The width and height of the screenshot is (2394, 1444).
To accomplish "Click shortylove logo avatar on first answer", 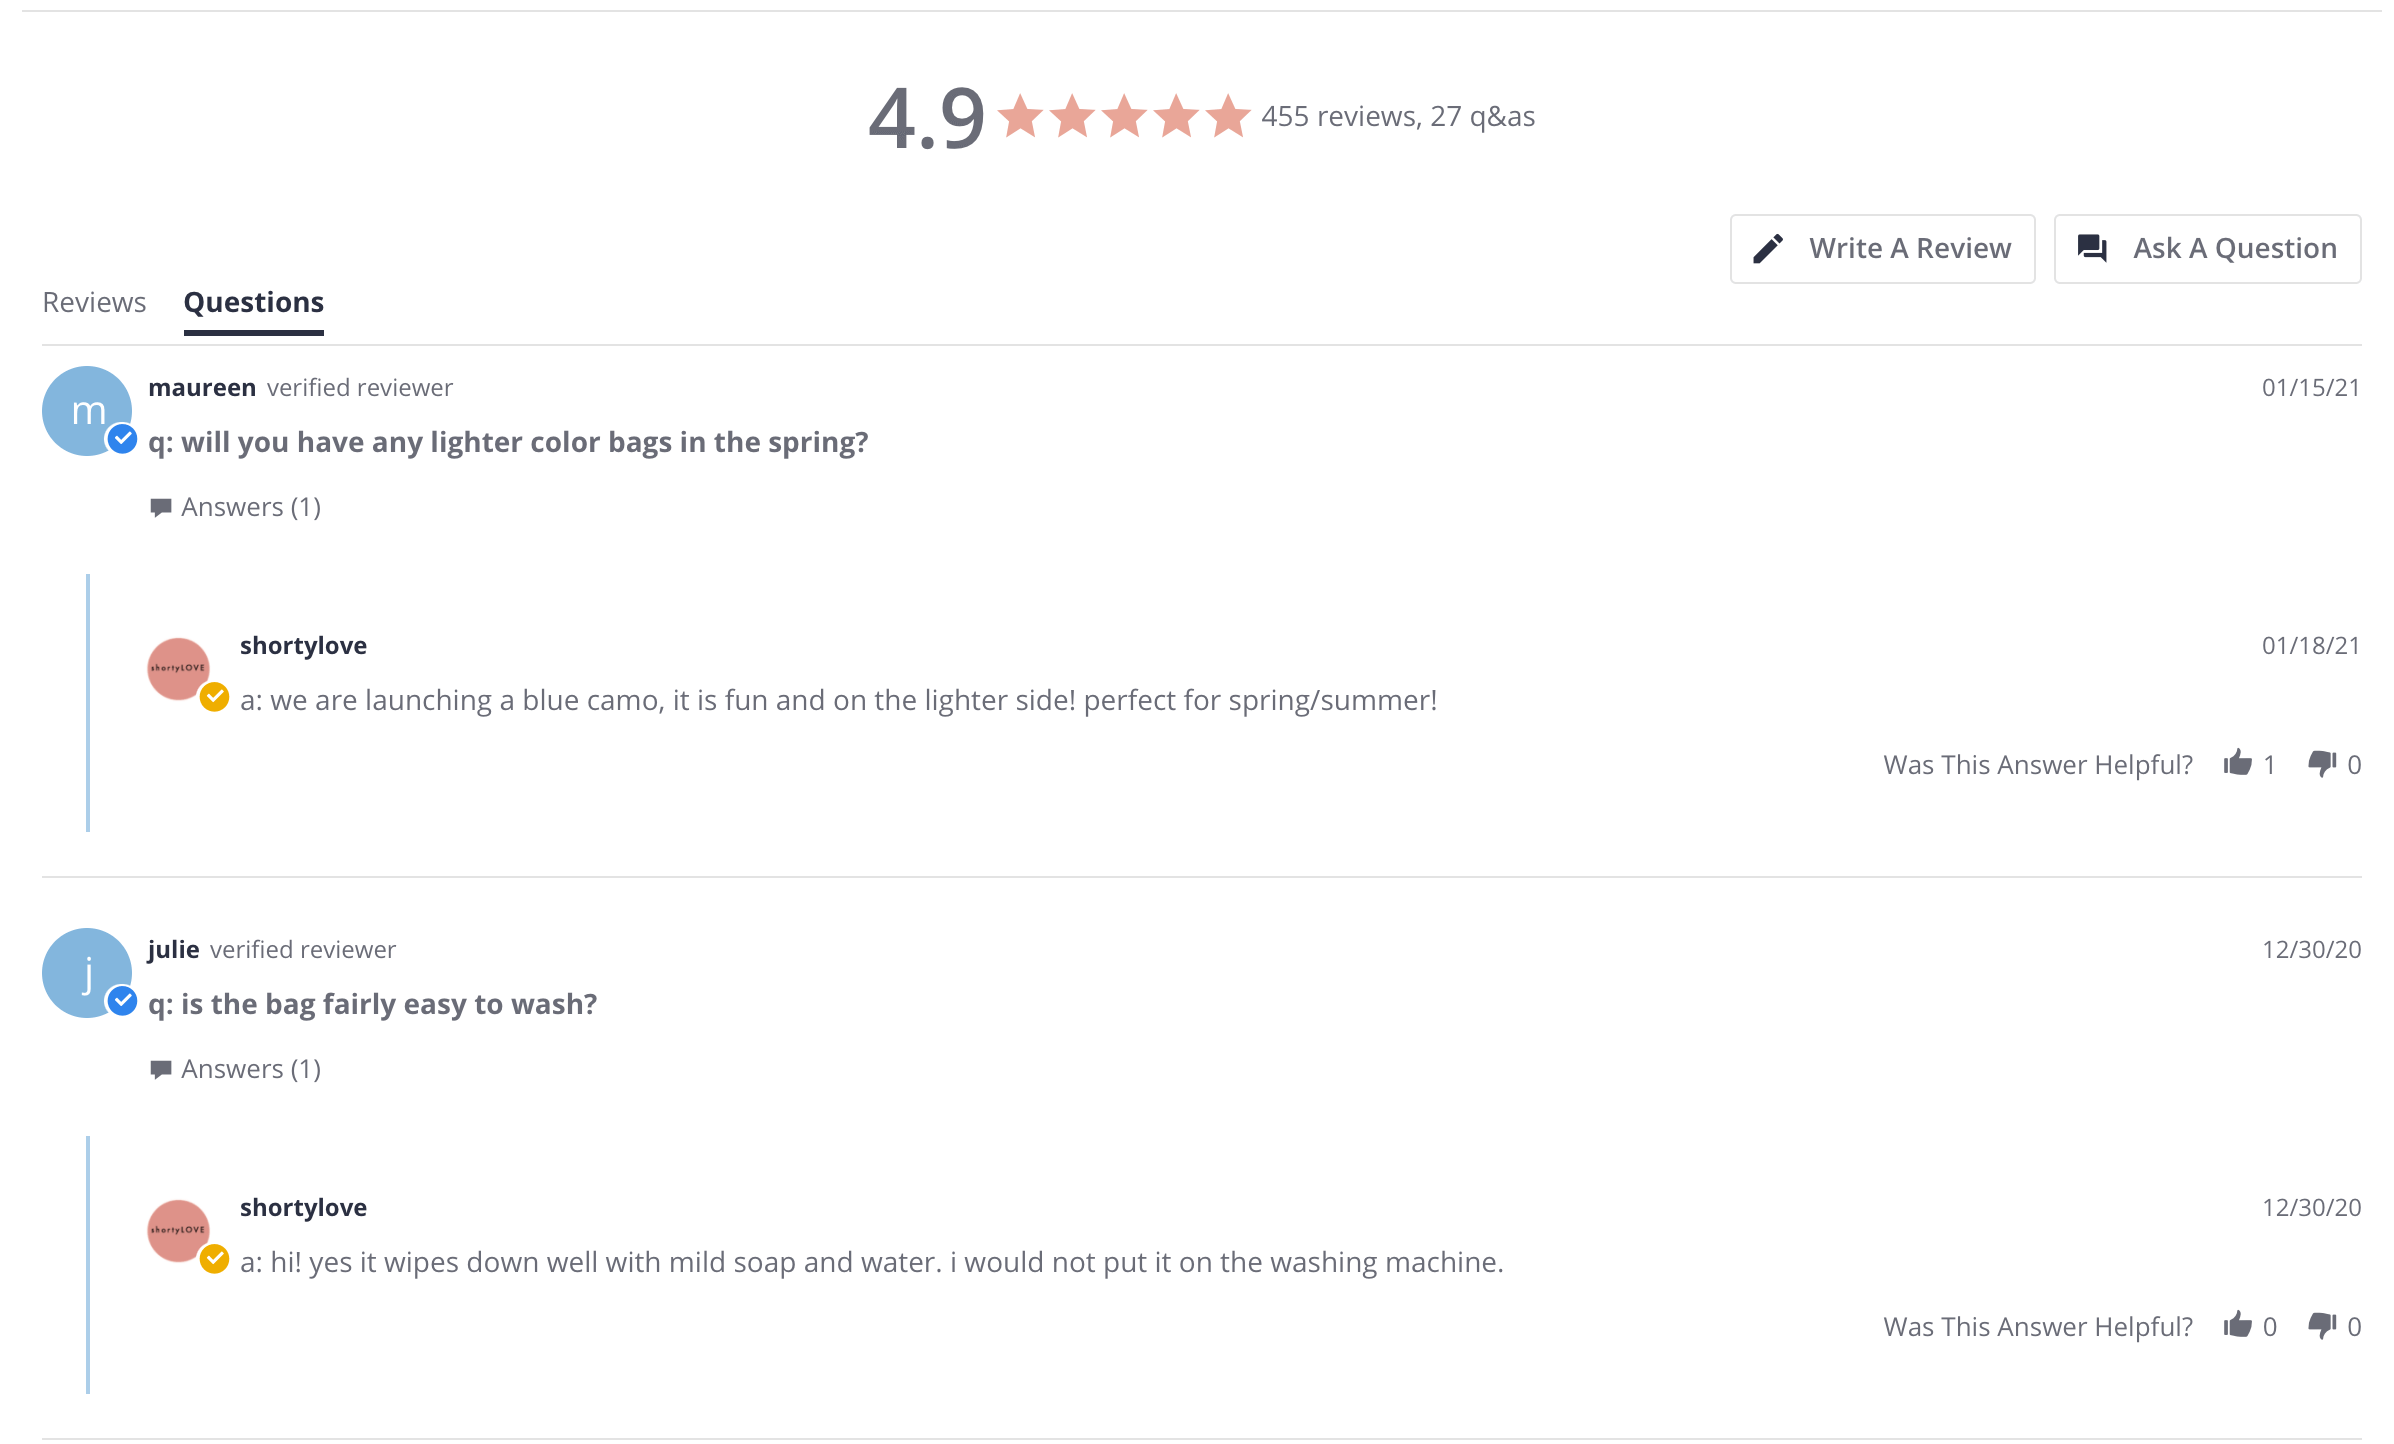I will 178,669.
